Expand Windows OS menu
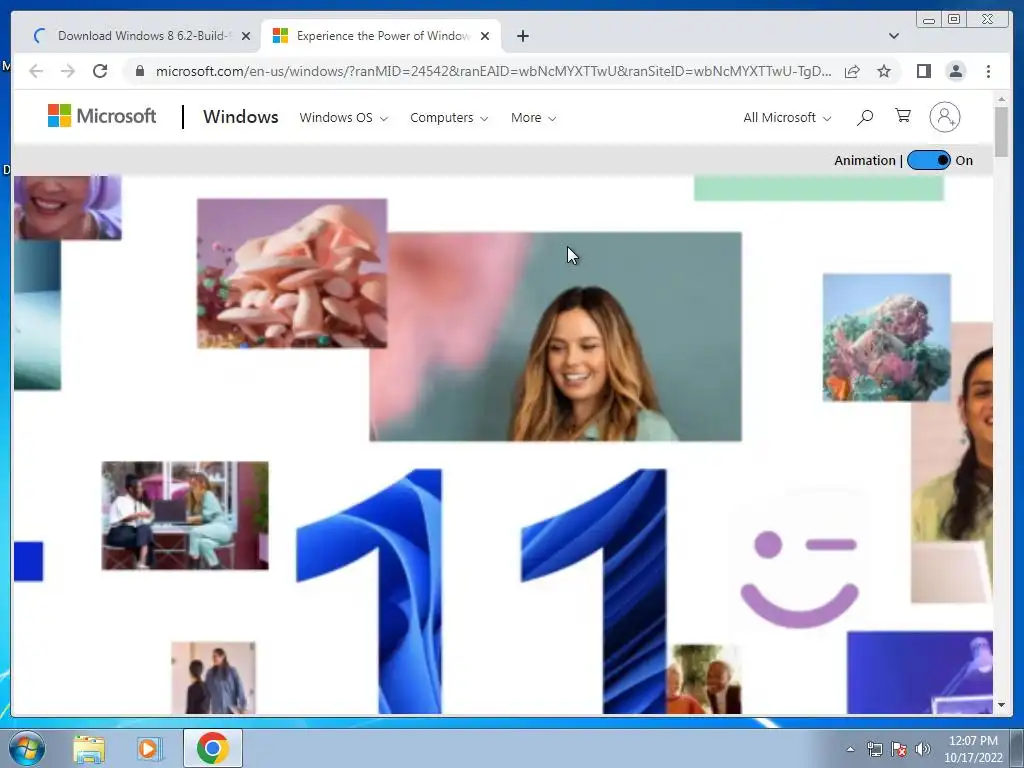The height and width of the screenshot is (768, 1024). (x=344, y=118)
